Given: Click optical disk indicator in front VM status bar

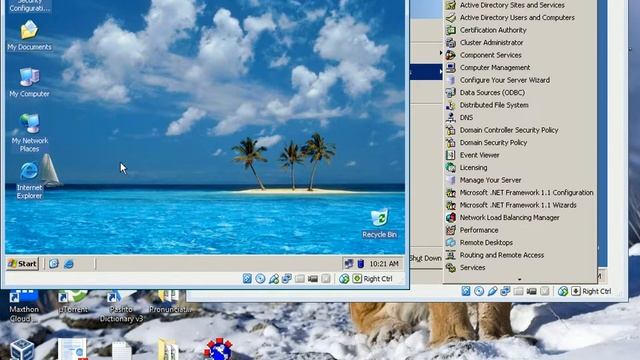Looking at the screenshot, I should pyautogui.click(x=260, y=278).
